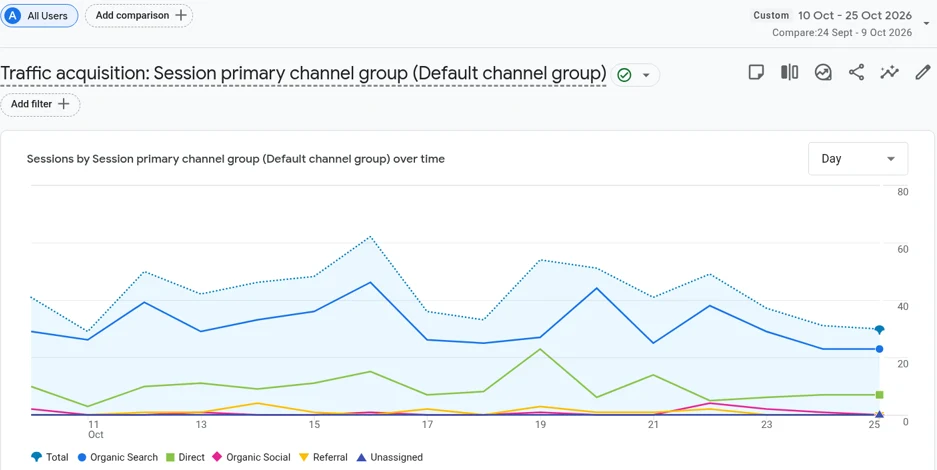Click the date range dropdown arrow

[x=926, y=24]
